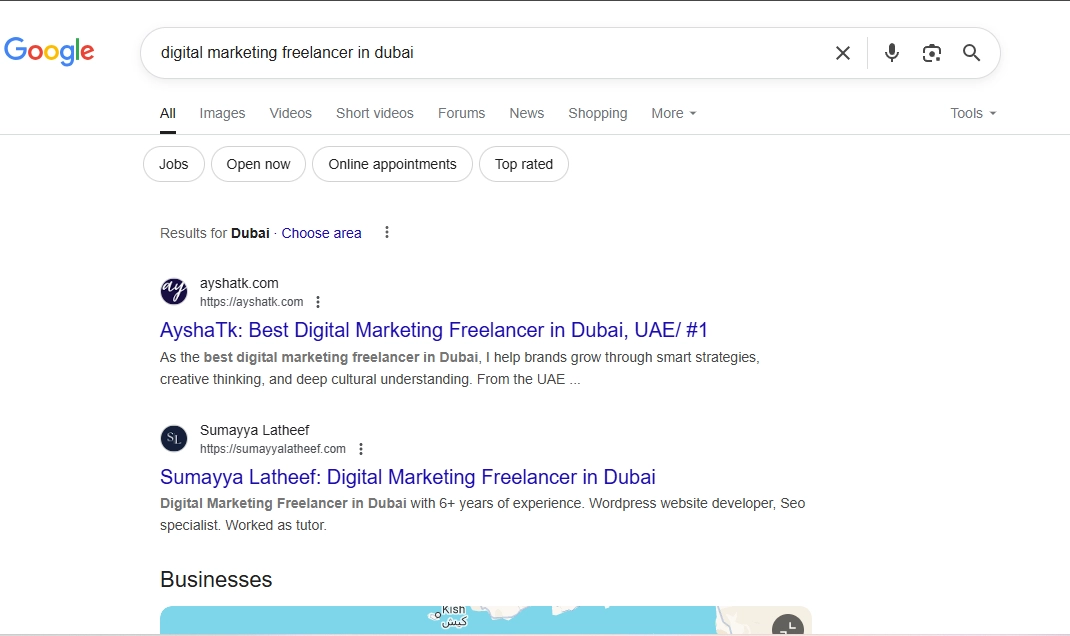
Task: Focus the search query input field
Action: [x=491, y=53]
